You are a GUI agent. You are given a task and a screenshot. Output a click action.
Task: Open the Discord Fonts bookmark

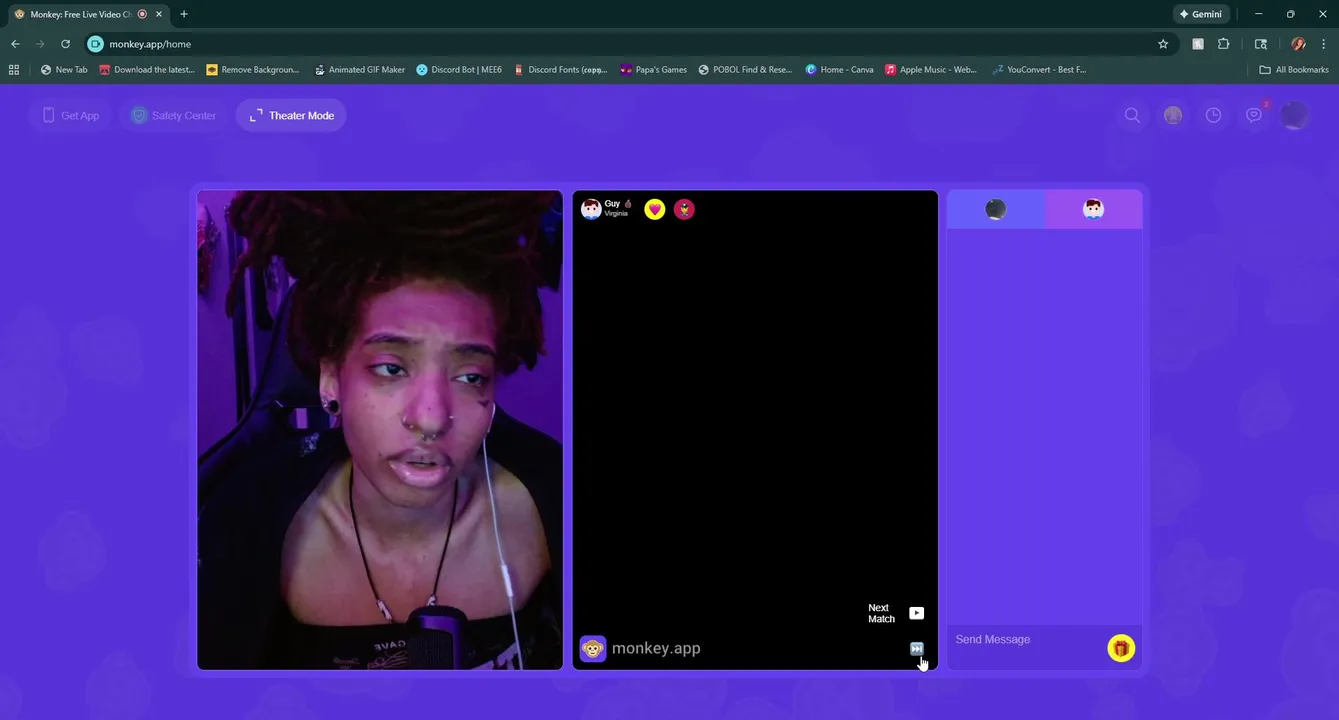point(560,70)
